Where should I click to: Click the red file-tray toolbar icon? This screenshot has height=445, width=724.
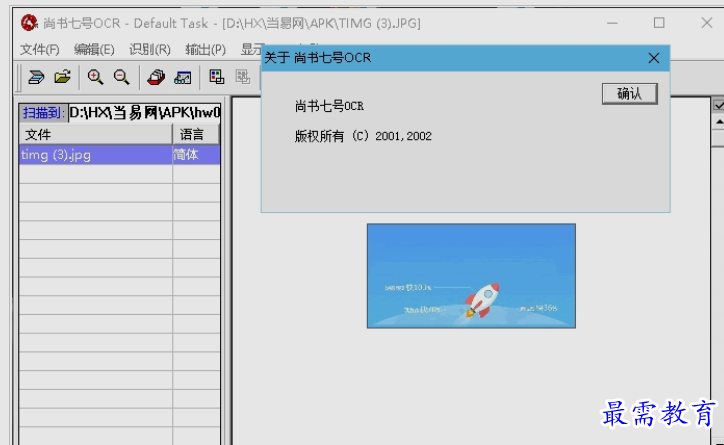click(x=156, y=77)
